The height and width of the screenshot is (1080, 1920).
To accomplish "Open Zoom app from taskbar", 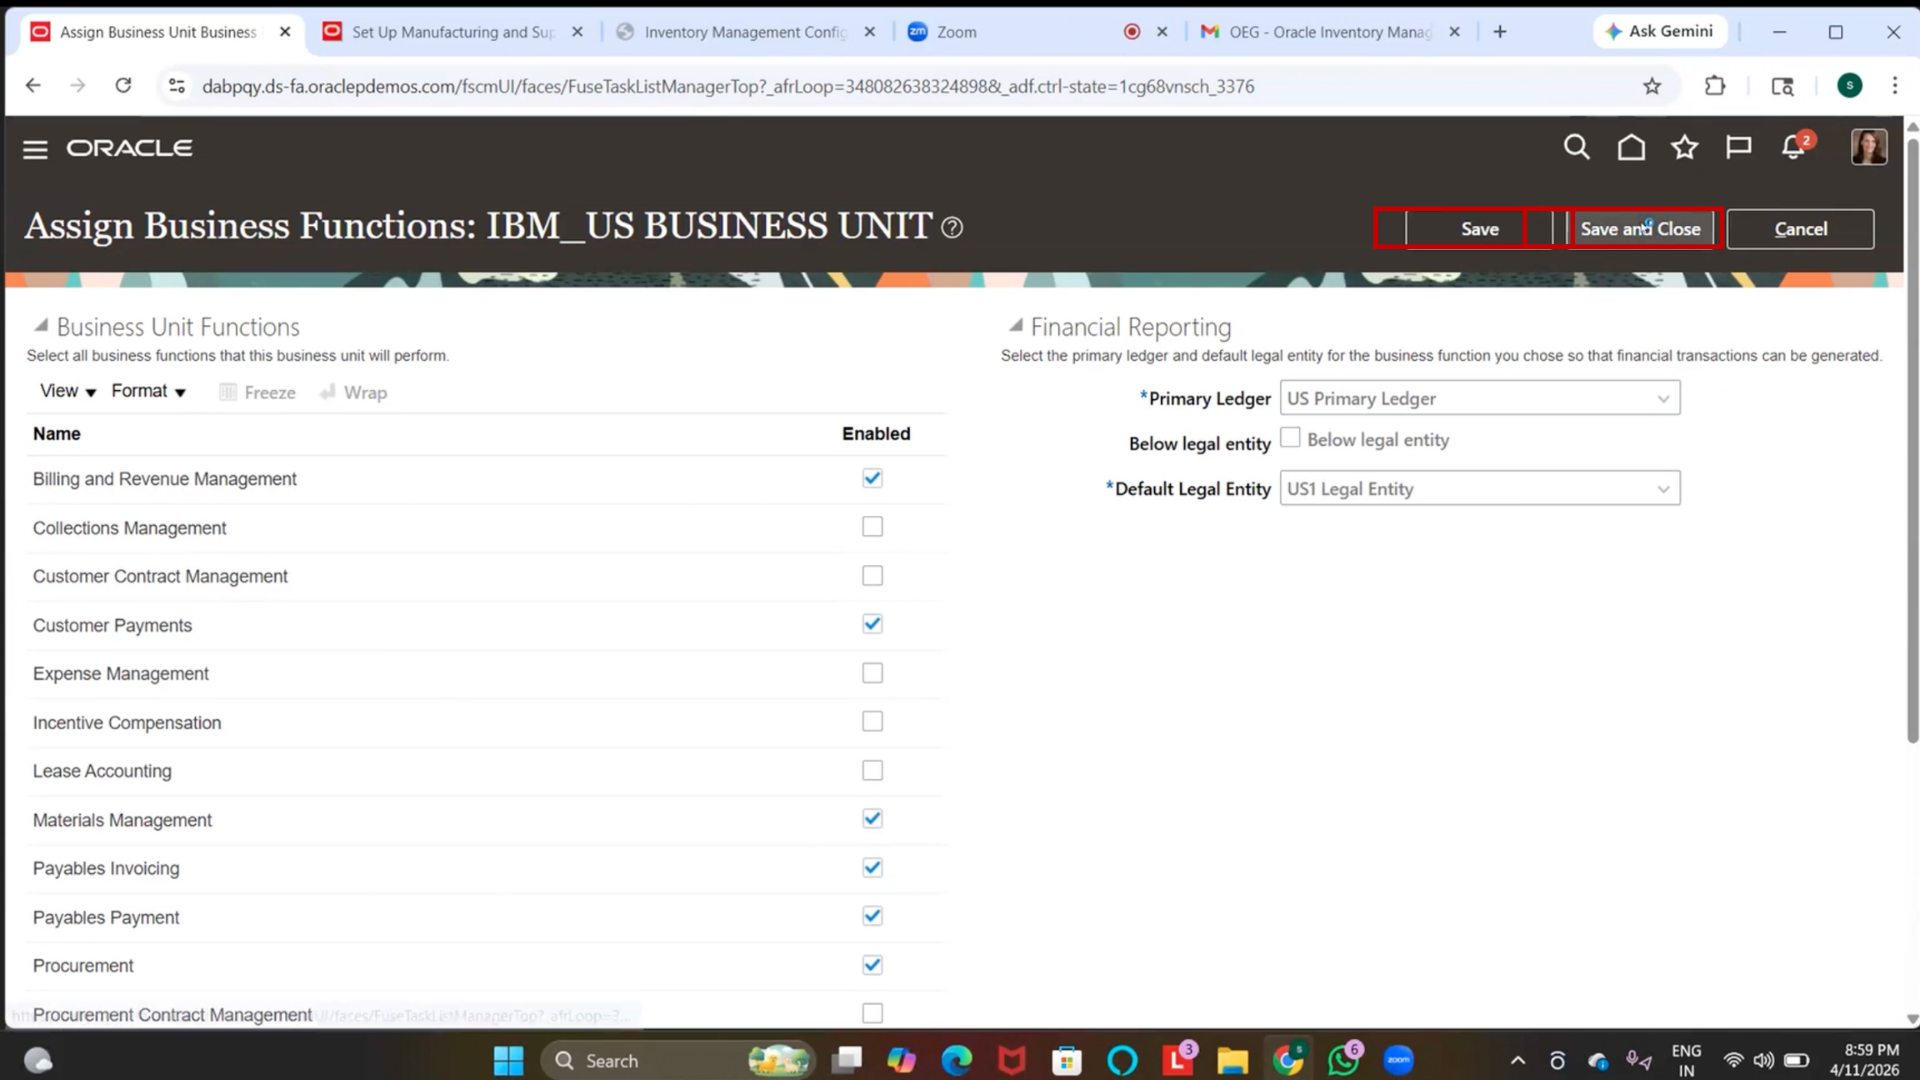I will [1398, 1060].
